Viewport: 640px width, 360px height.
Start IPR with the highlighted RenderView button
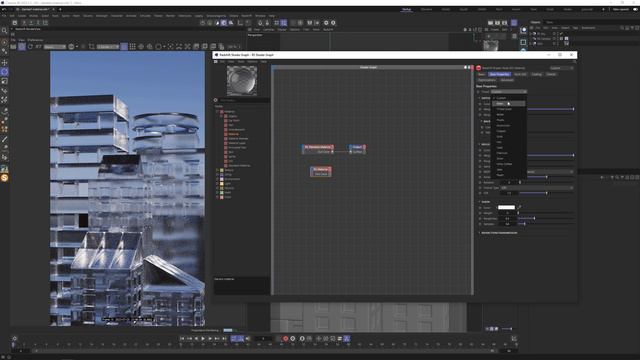[22, 47]
